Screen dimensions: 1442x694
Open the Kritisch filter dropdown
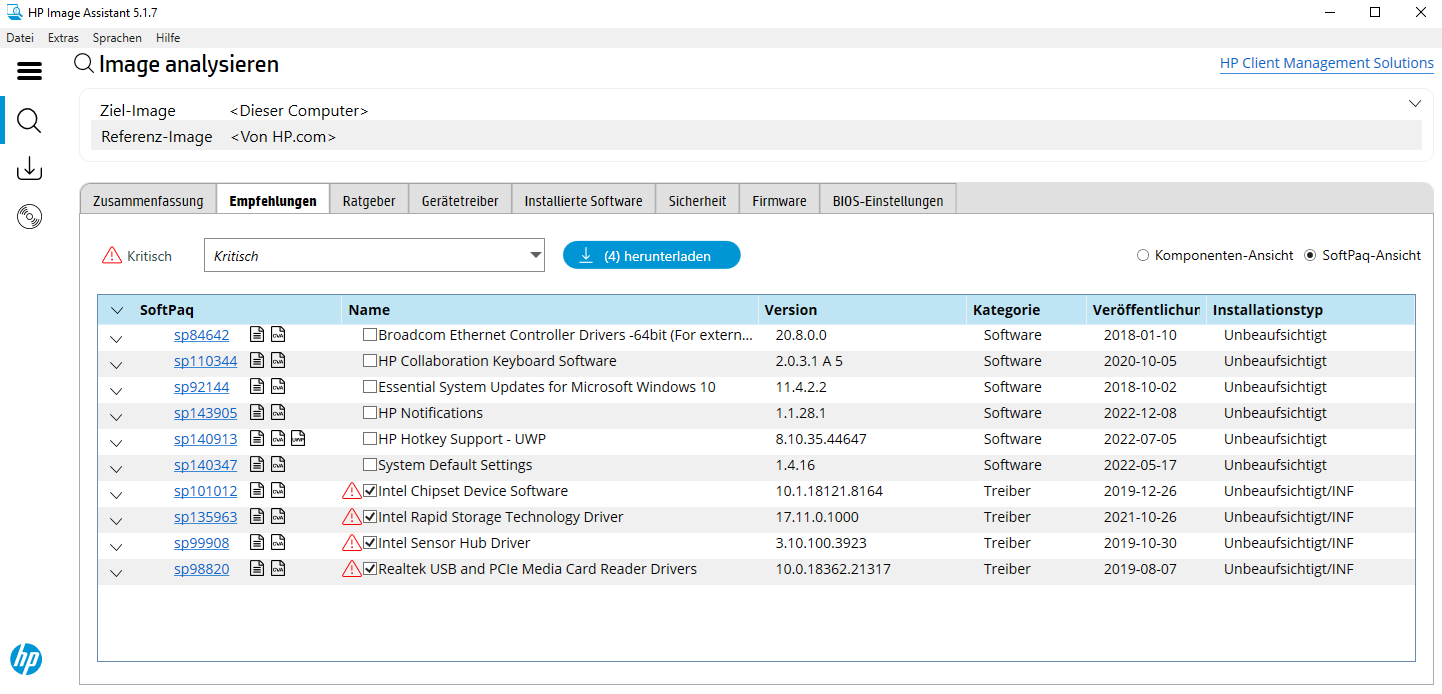tap(374, 255)
